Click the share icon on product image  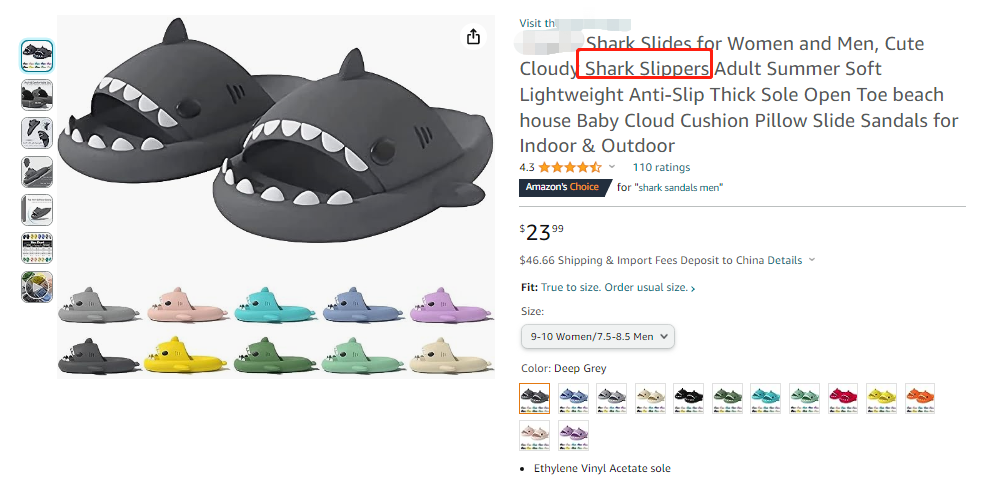pos(473,37)
